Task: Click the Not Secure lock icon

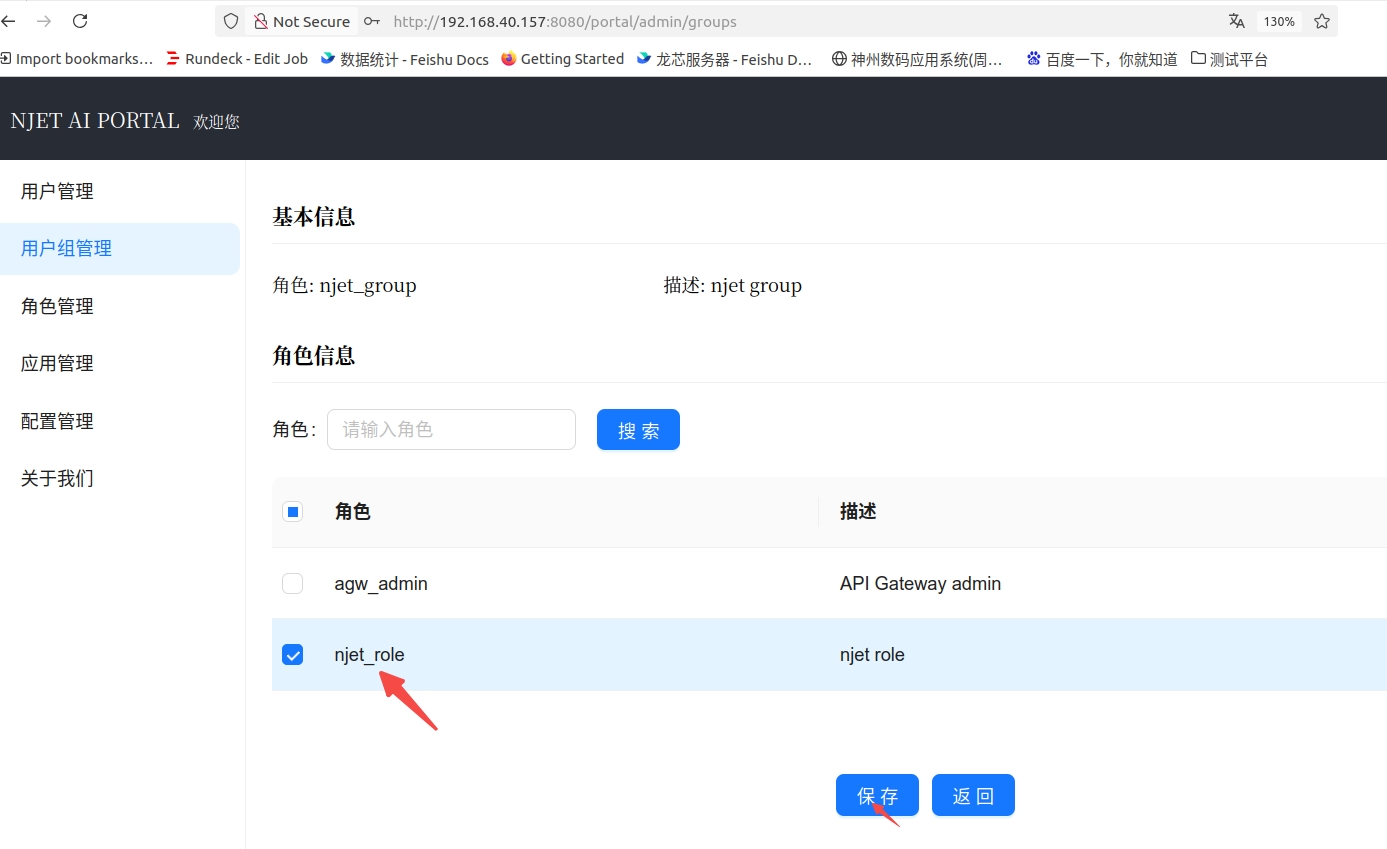Action: coord(261,21)
